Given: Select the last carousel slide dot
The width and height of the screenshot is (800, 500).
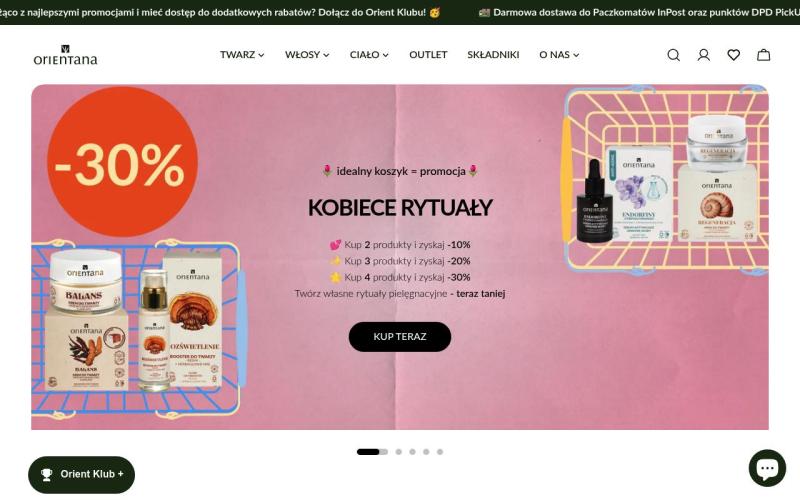Looking at the screenshot, I should click(440, 452).
